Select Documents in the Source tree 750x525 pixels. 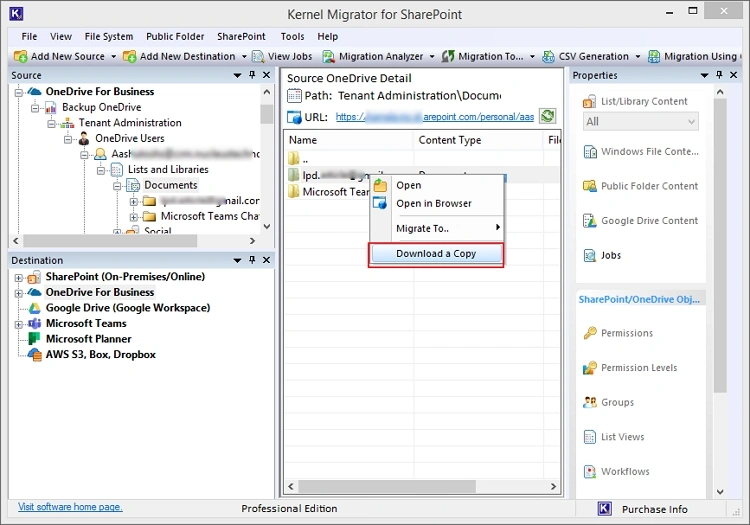(170, 185)
